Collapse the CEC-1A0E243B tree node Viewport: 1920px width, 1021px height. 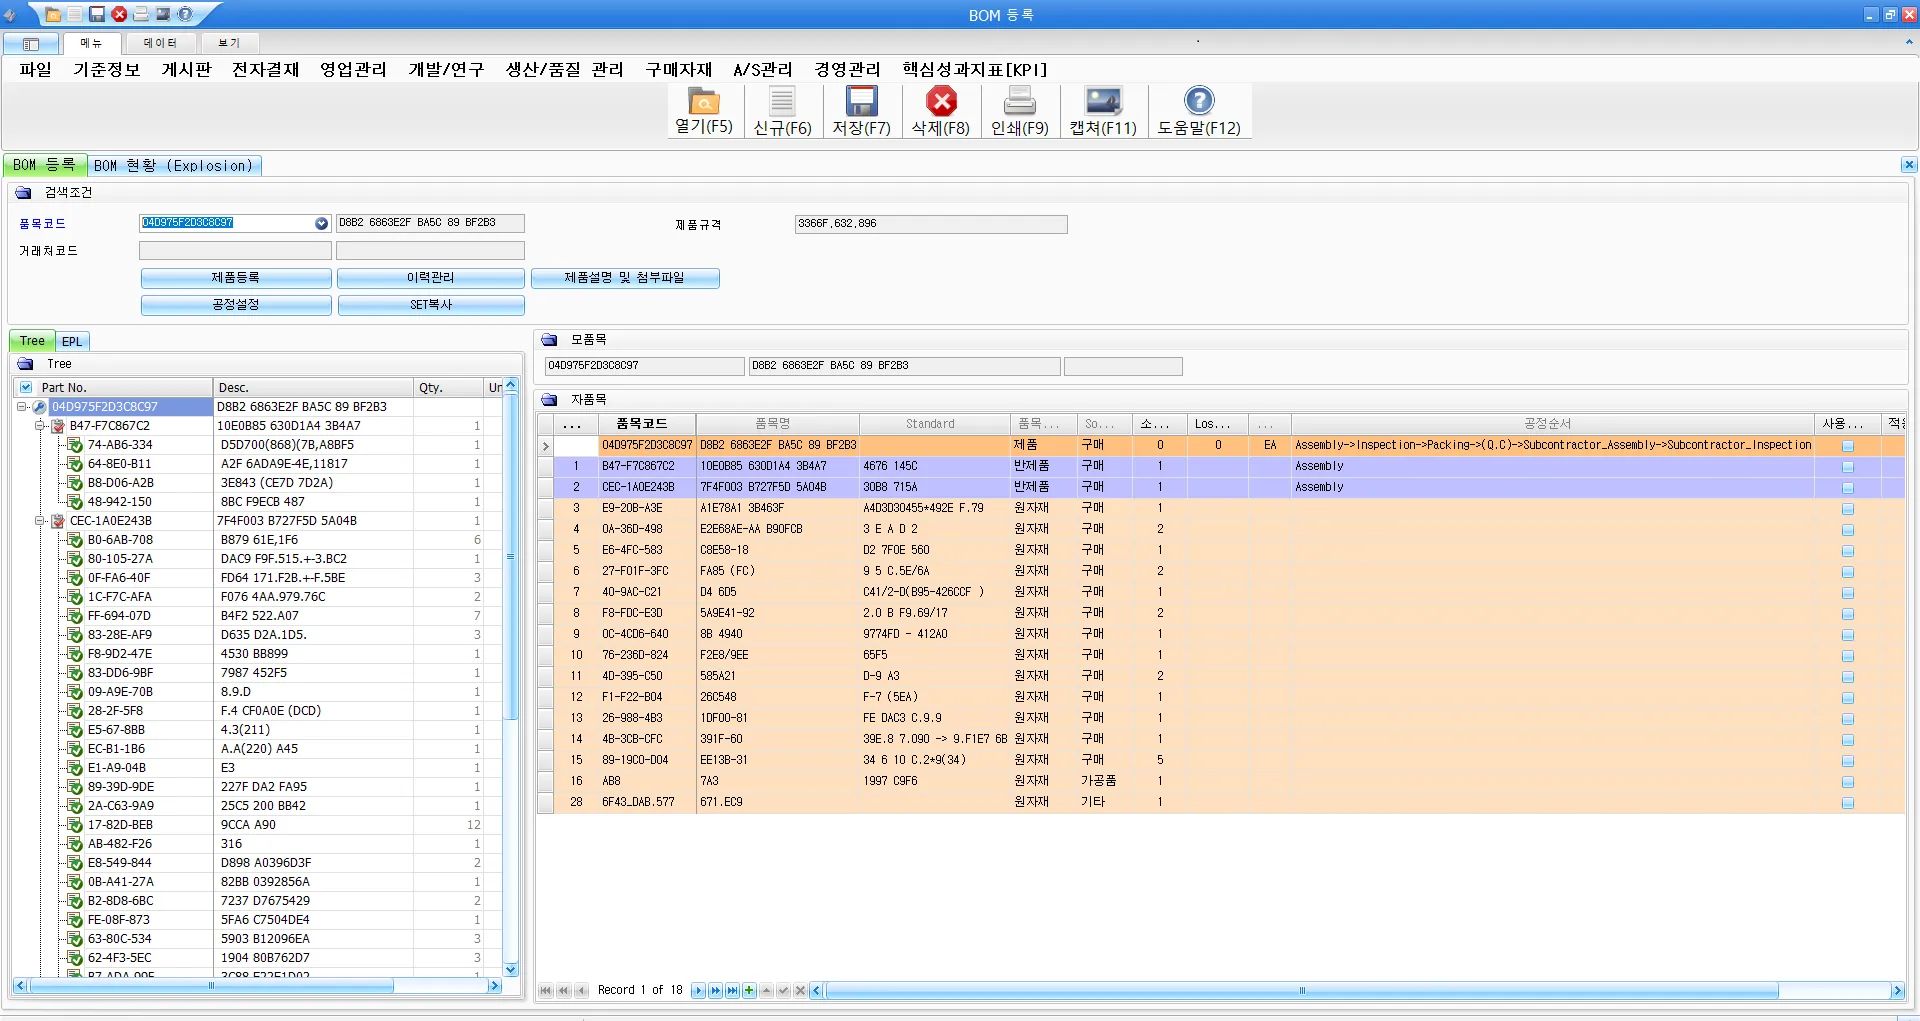(x=40, y=521)
